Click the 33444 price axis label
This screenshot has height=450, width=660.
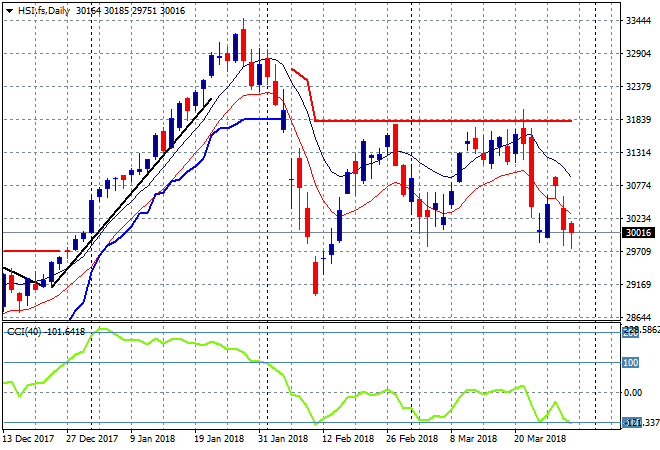tap(638, 21)
